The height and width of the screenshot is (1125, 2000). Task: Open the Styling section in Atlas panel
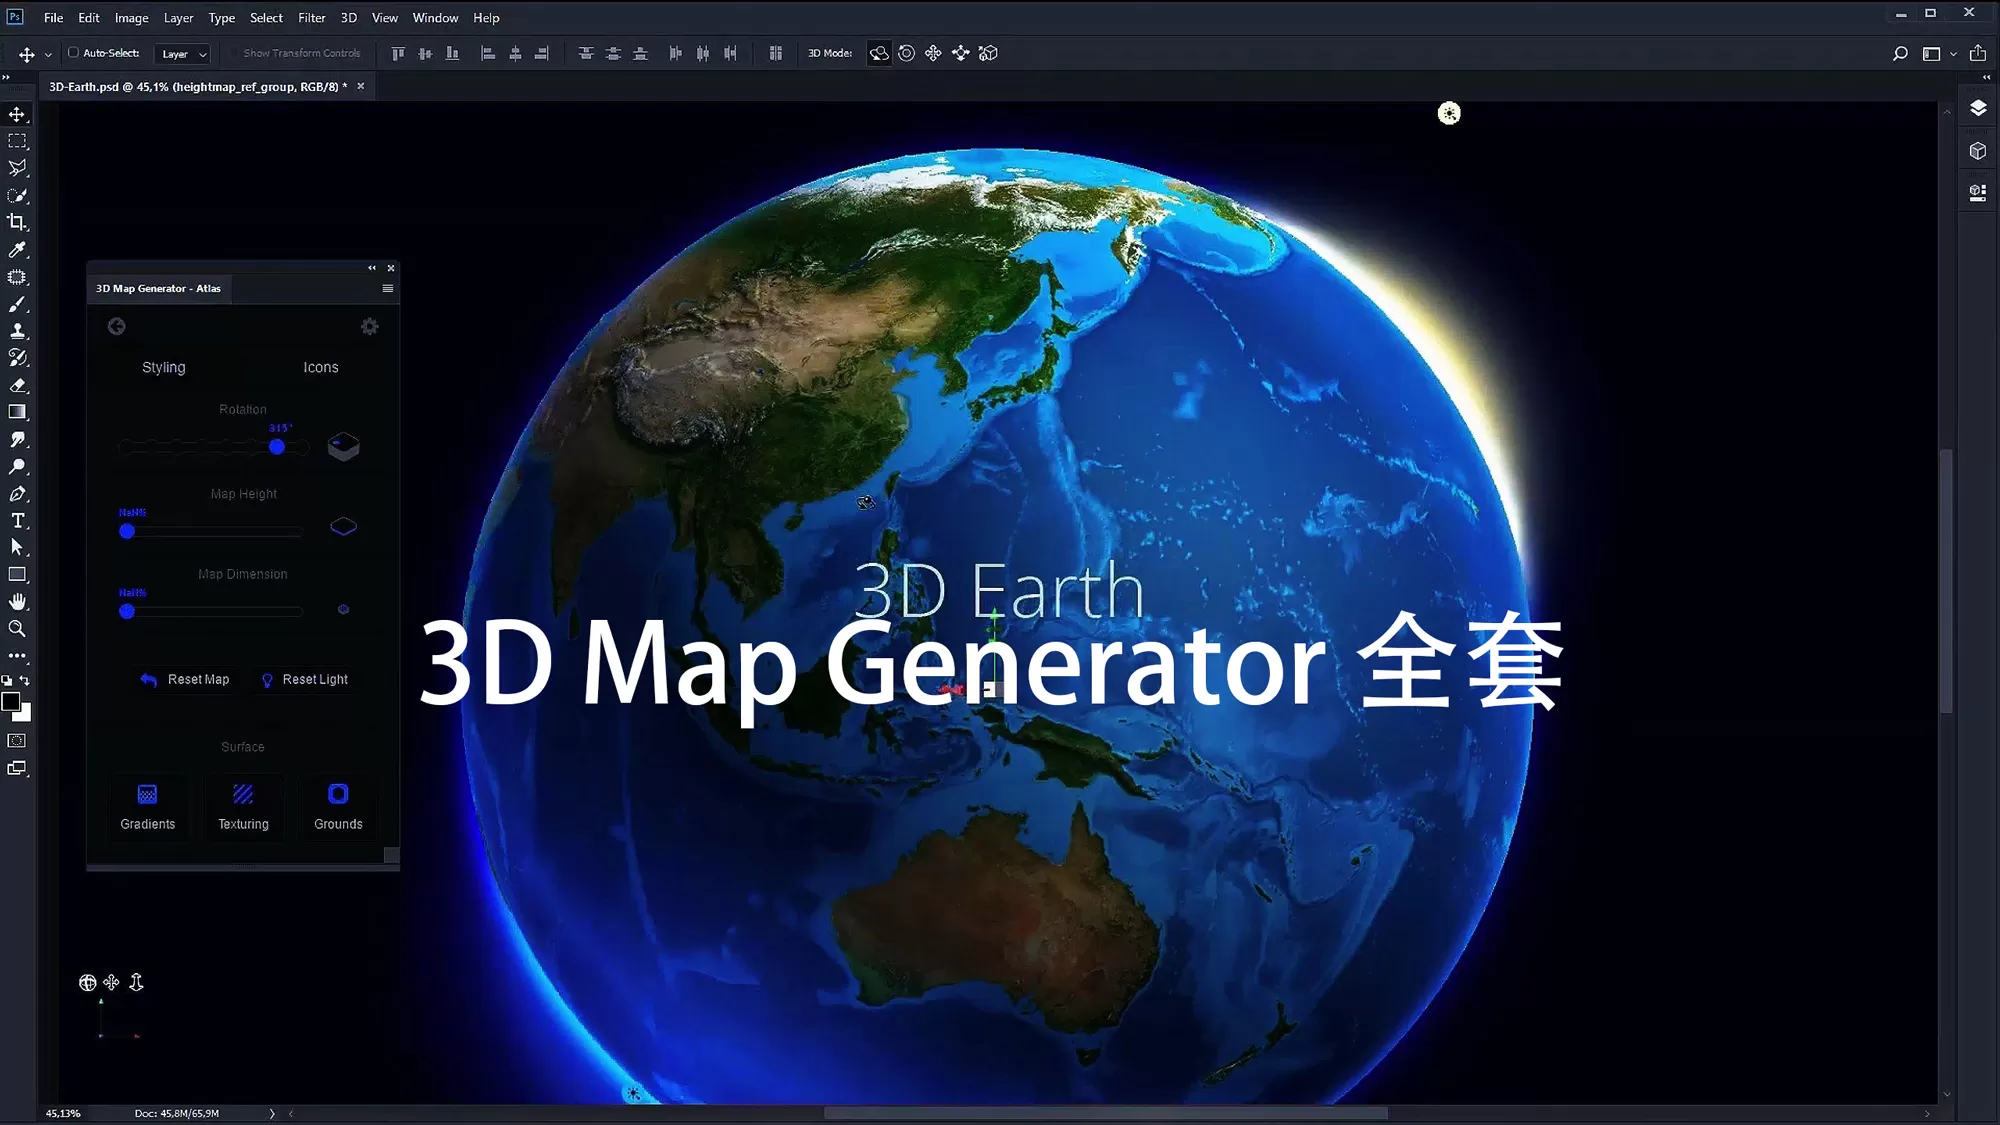coord(164,367)
